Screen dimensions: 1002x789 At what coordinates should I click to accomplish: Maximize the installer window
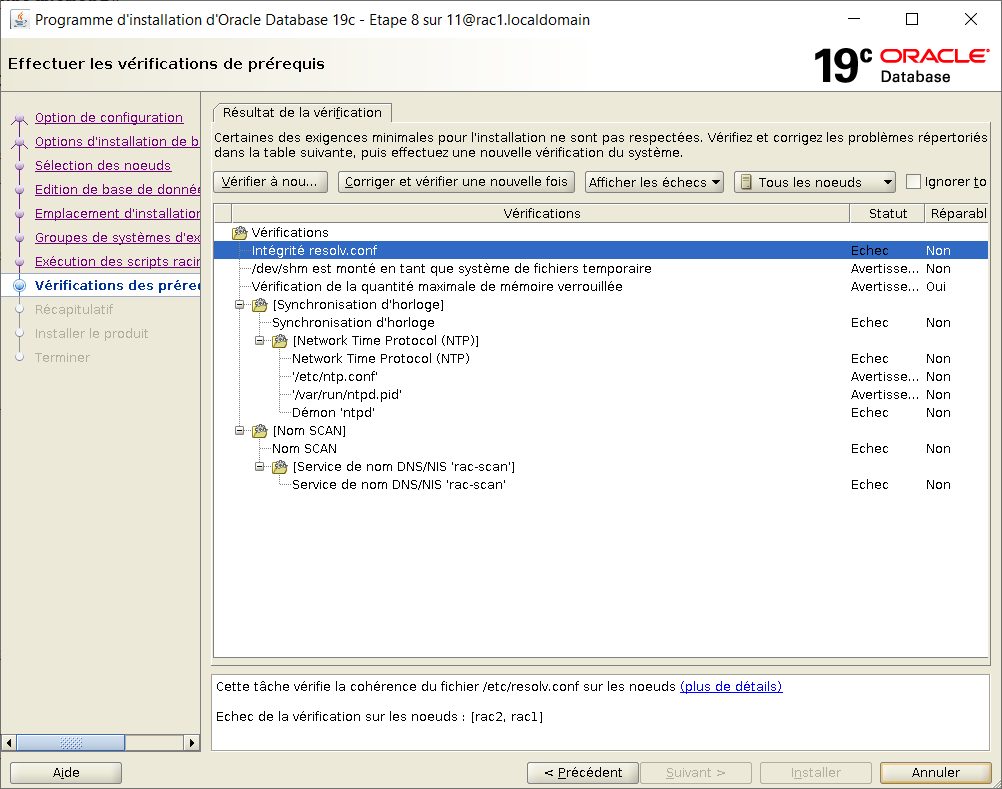(912, 19)
